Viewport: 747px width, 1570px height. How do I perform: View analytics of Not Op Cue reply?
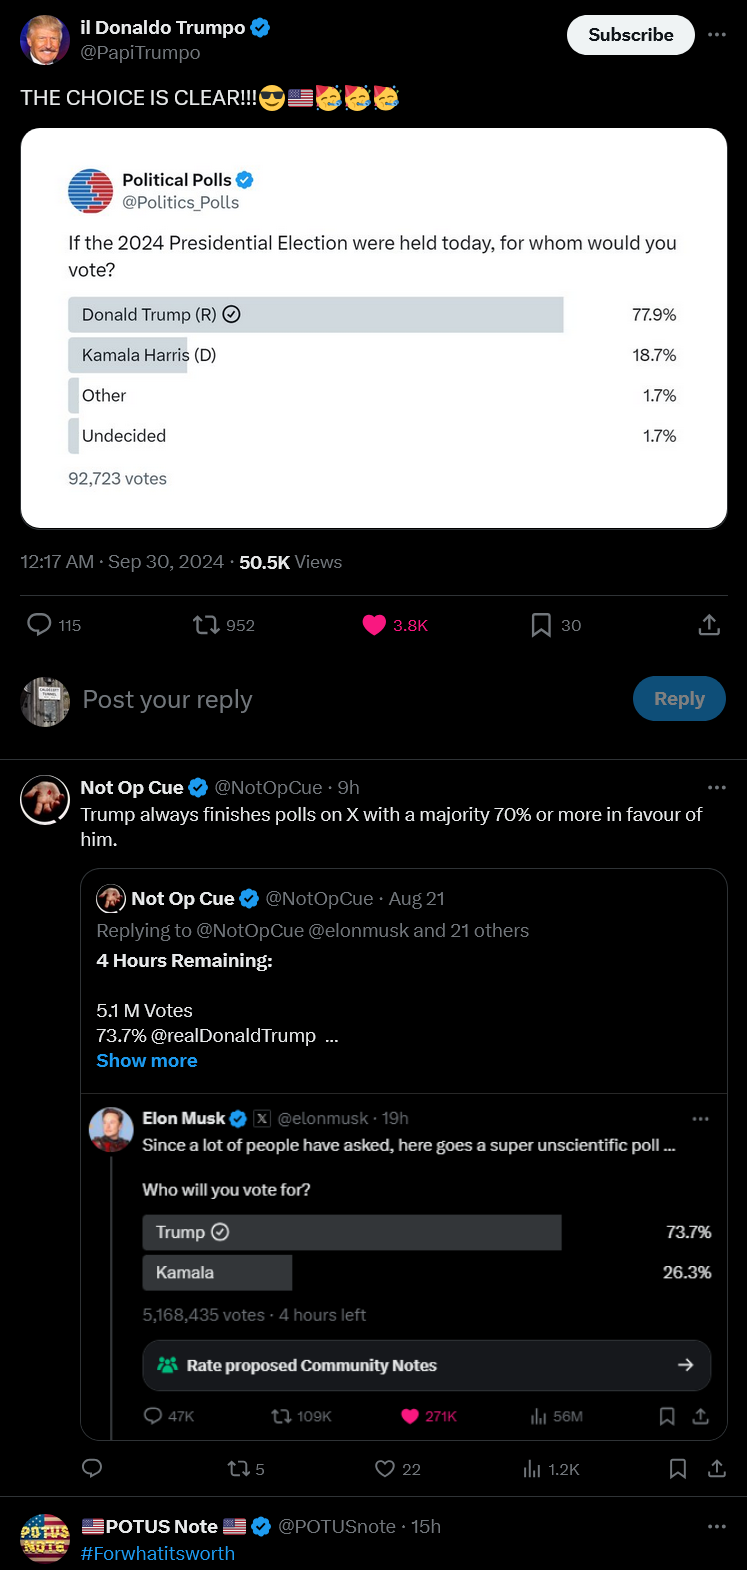click(532, 1469)
